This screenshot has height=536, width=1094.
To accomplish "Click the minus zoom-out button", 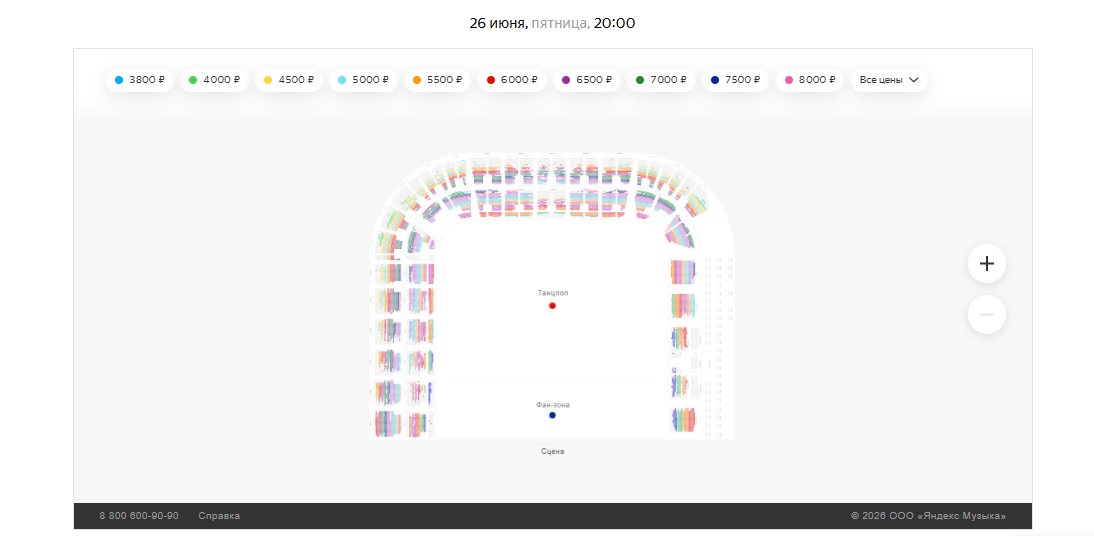I will pyautogui.click(x=987, y=315).
